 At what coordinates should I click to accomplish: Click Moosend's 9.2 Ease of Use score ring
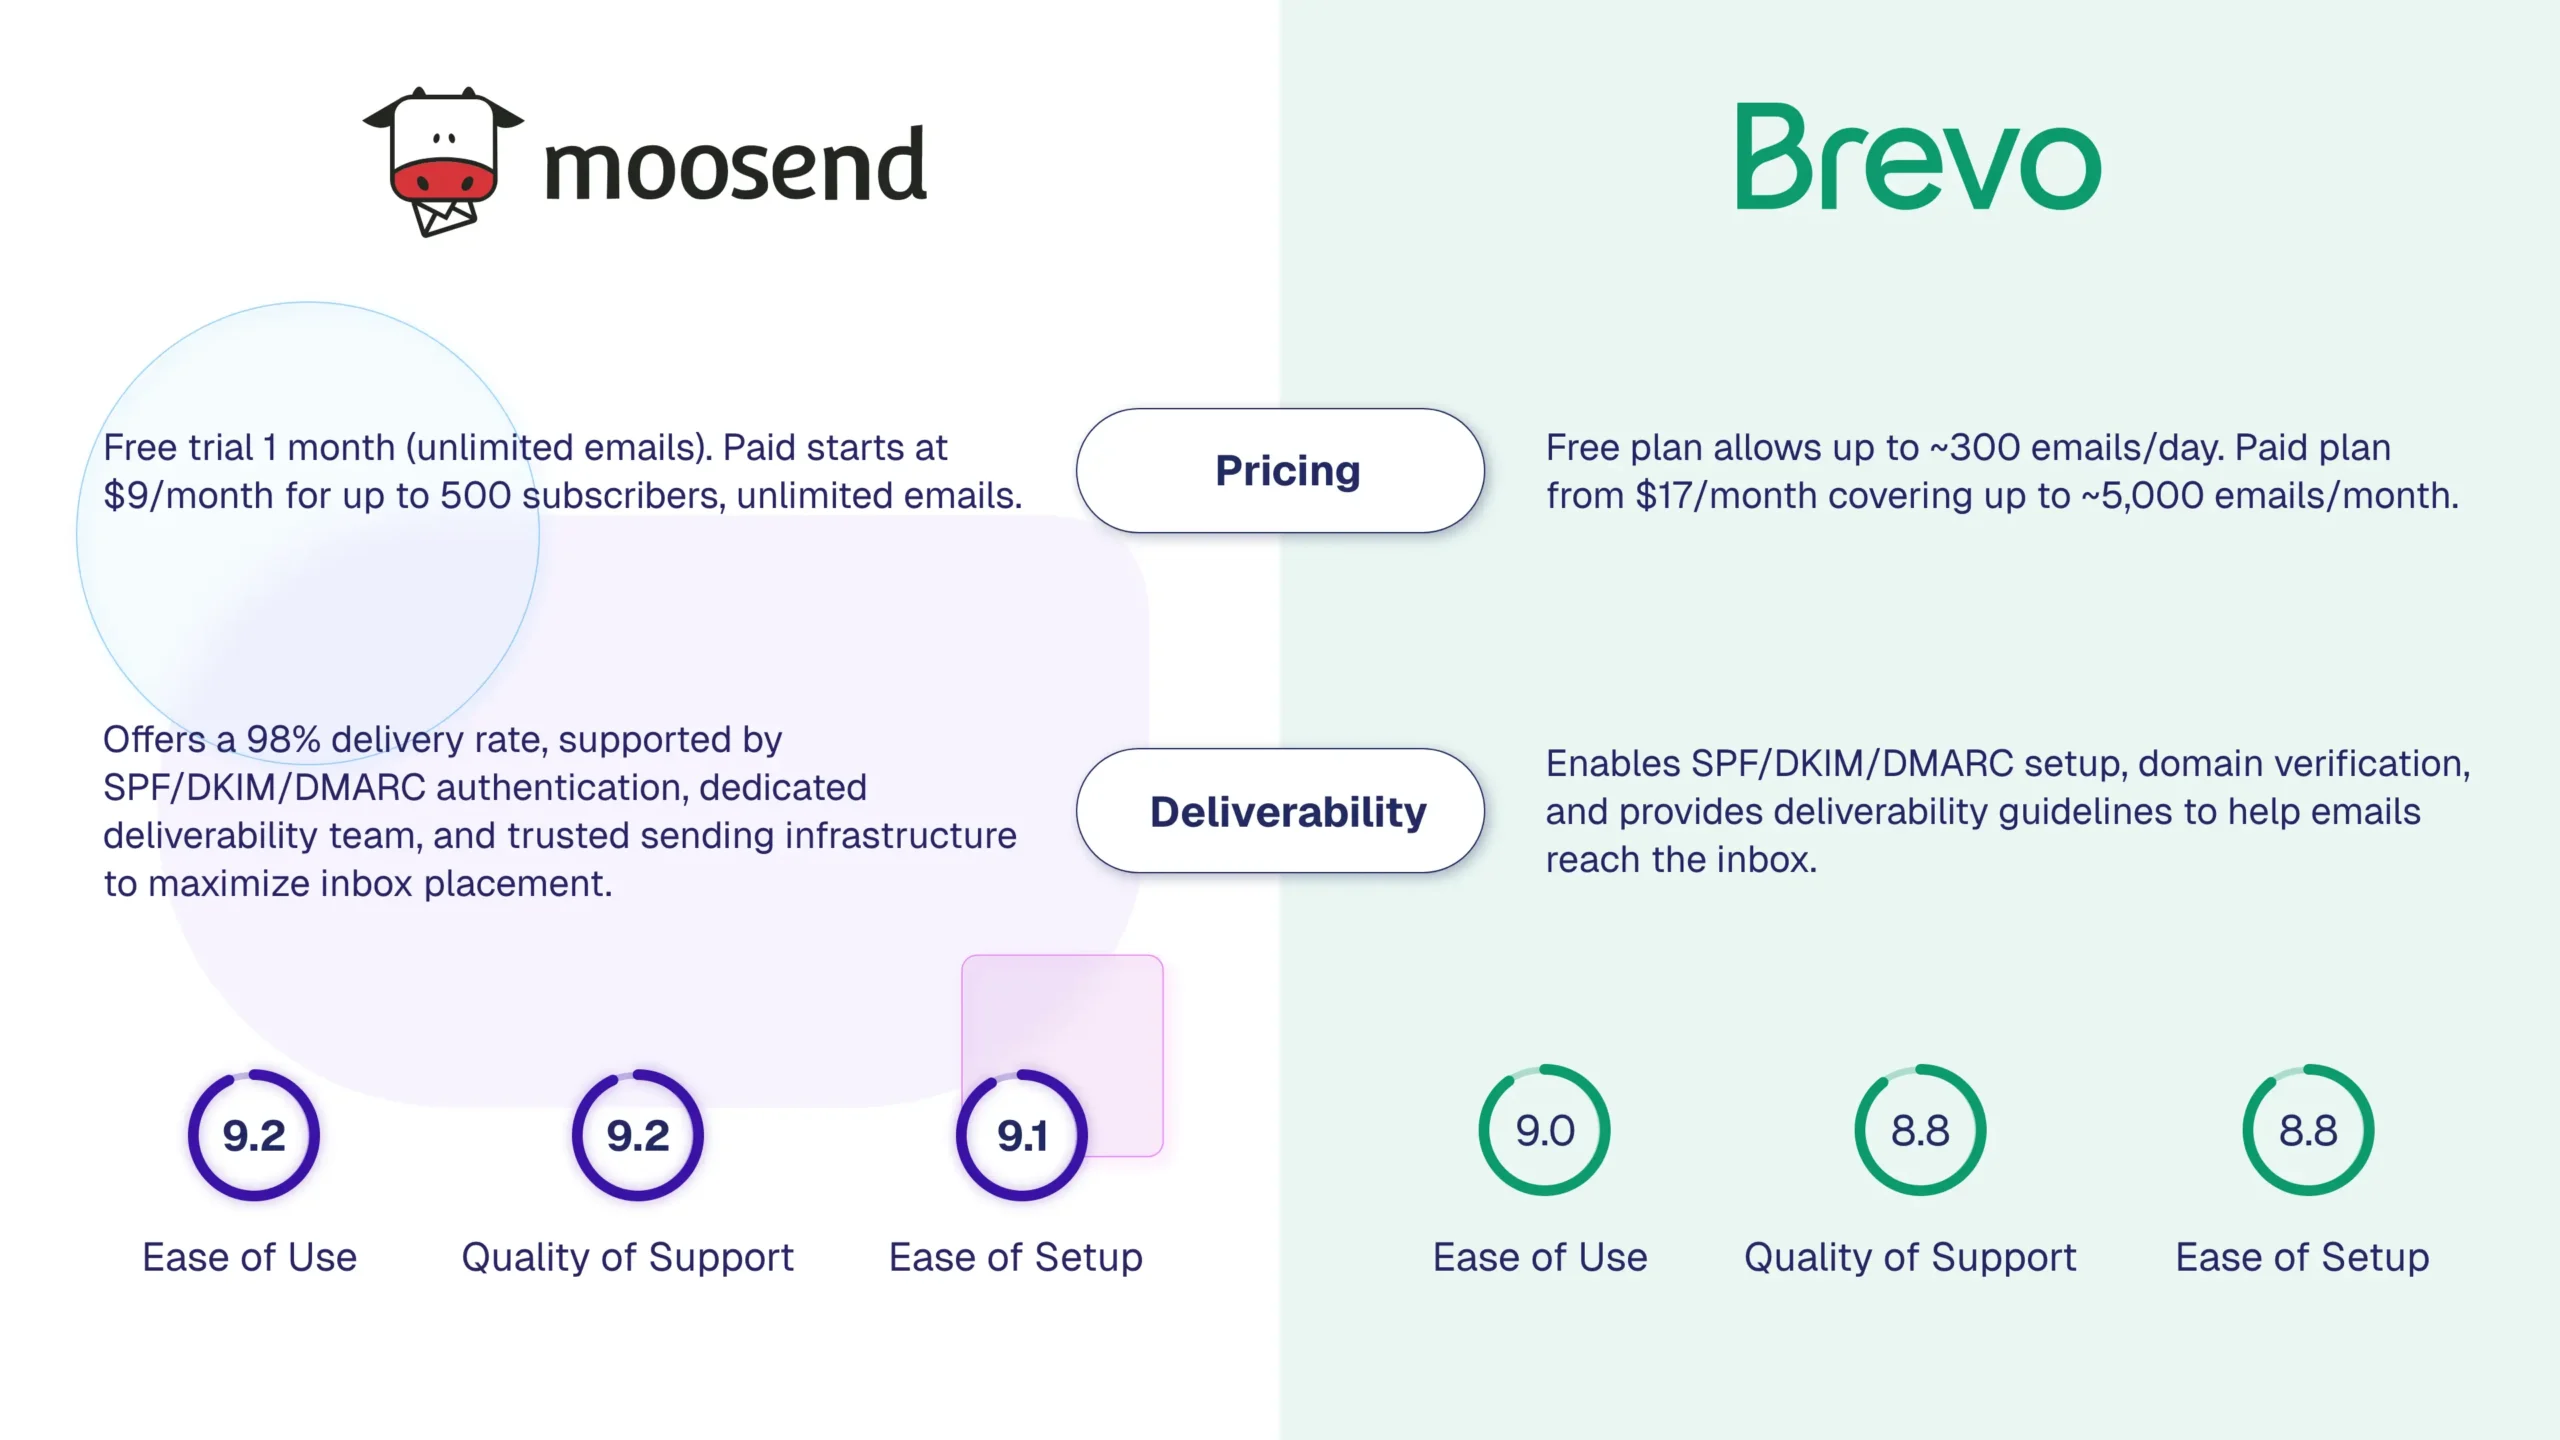pos(254,1135)
